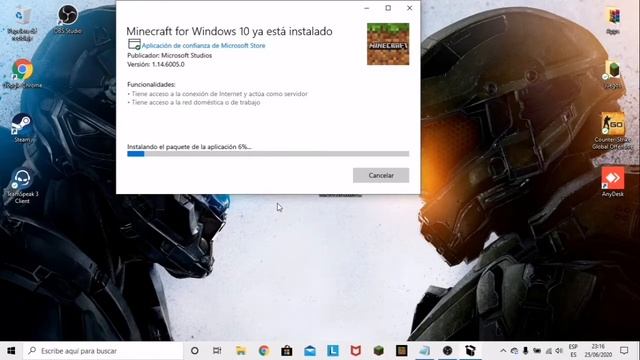The image size is (640, 360).
Task: Minimize the installer window
Action: (367, 8)
